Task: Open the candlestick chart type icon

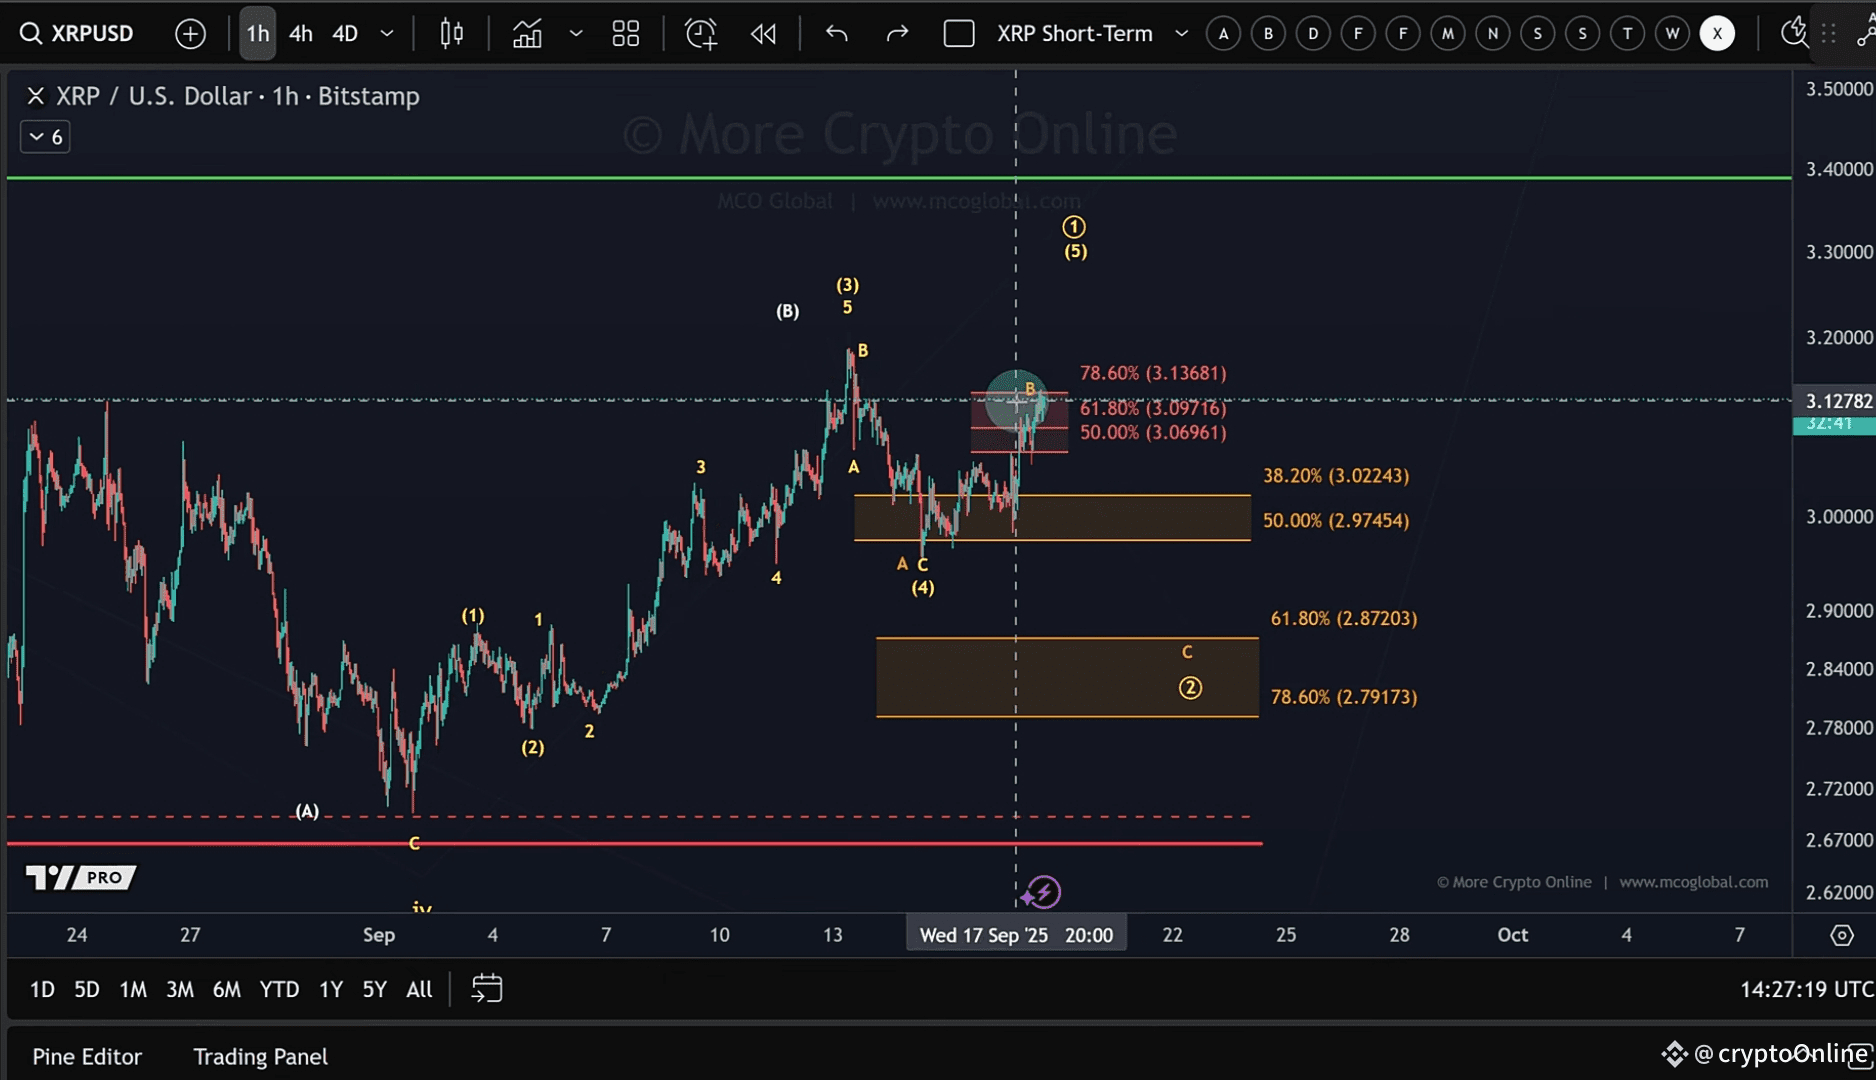Action: [x=451, y=33]
